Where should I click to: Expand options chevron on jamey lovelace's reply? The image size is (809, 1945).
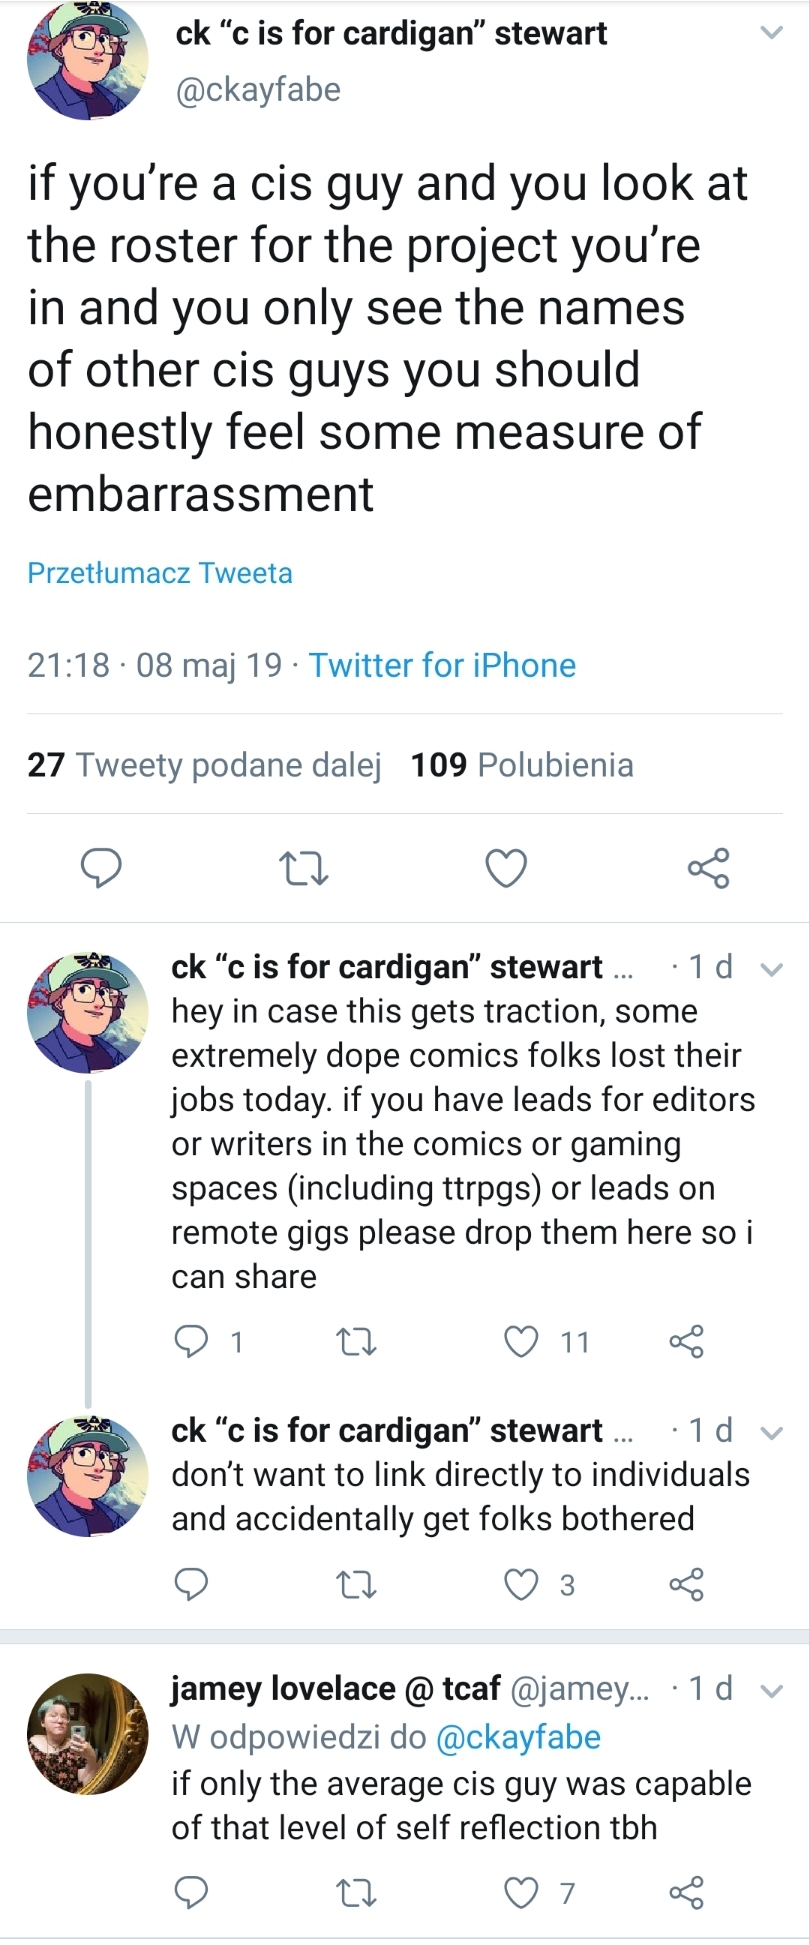click(x=771, y=1691)
